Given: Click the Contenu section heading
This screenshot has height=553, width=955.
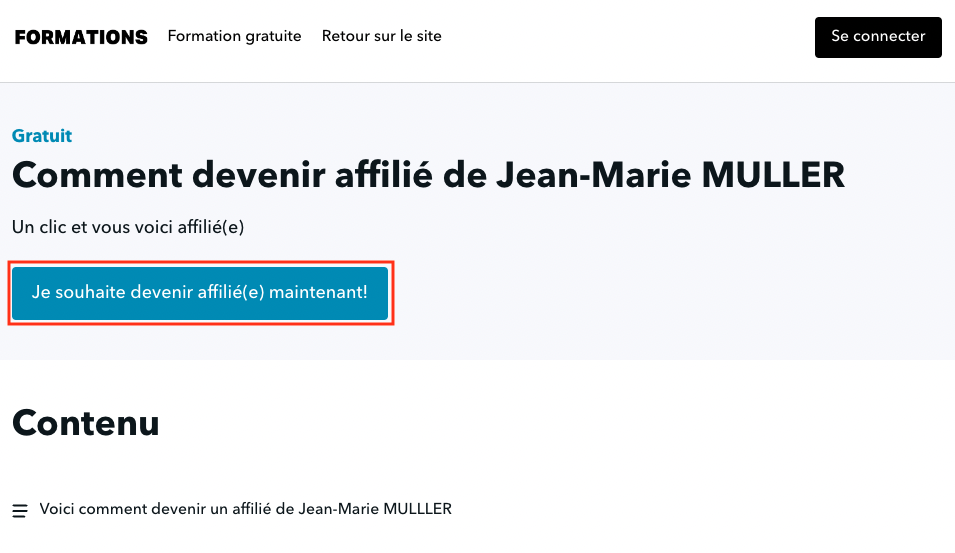Looking at the screenshot, I should 86,422.
